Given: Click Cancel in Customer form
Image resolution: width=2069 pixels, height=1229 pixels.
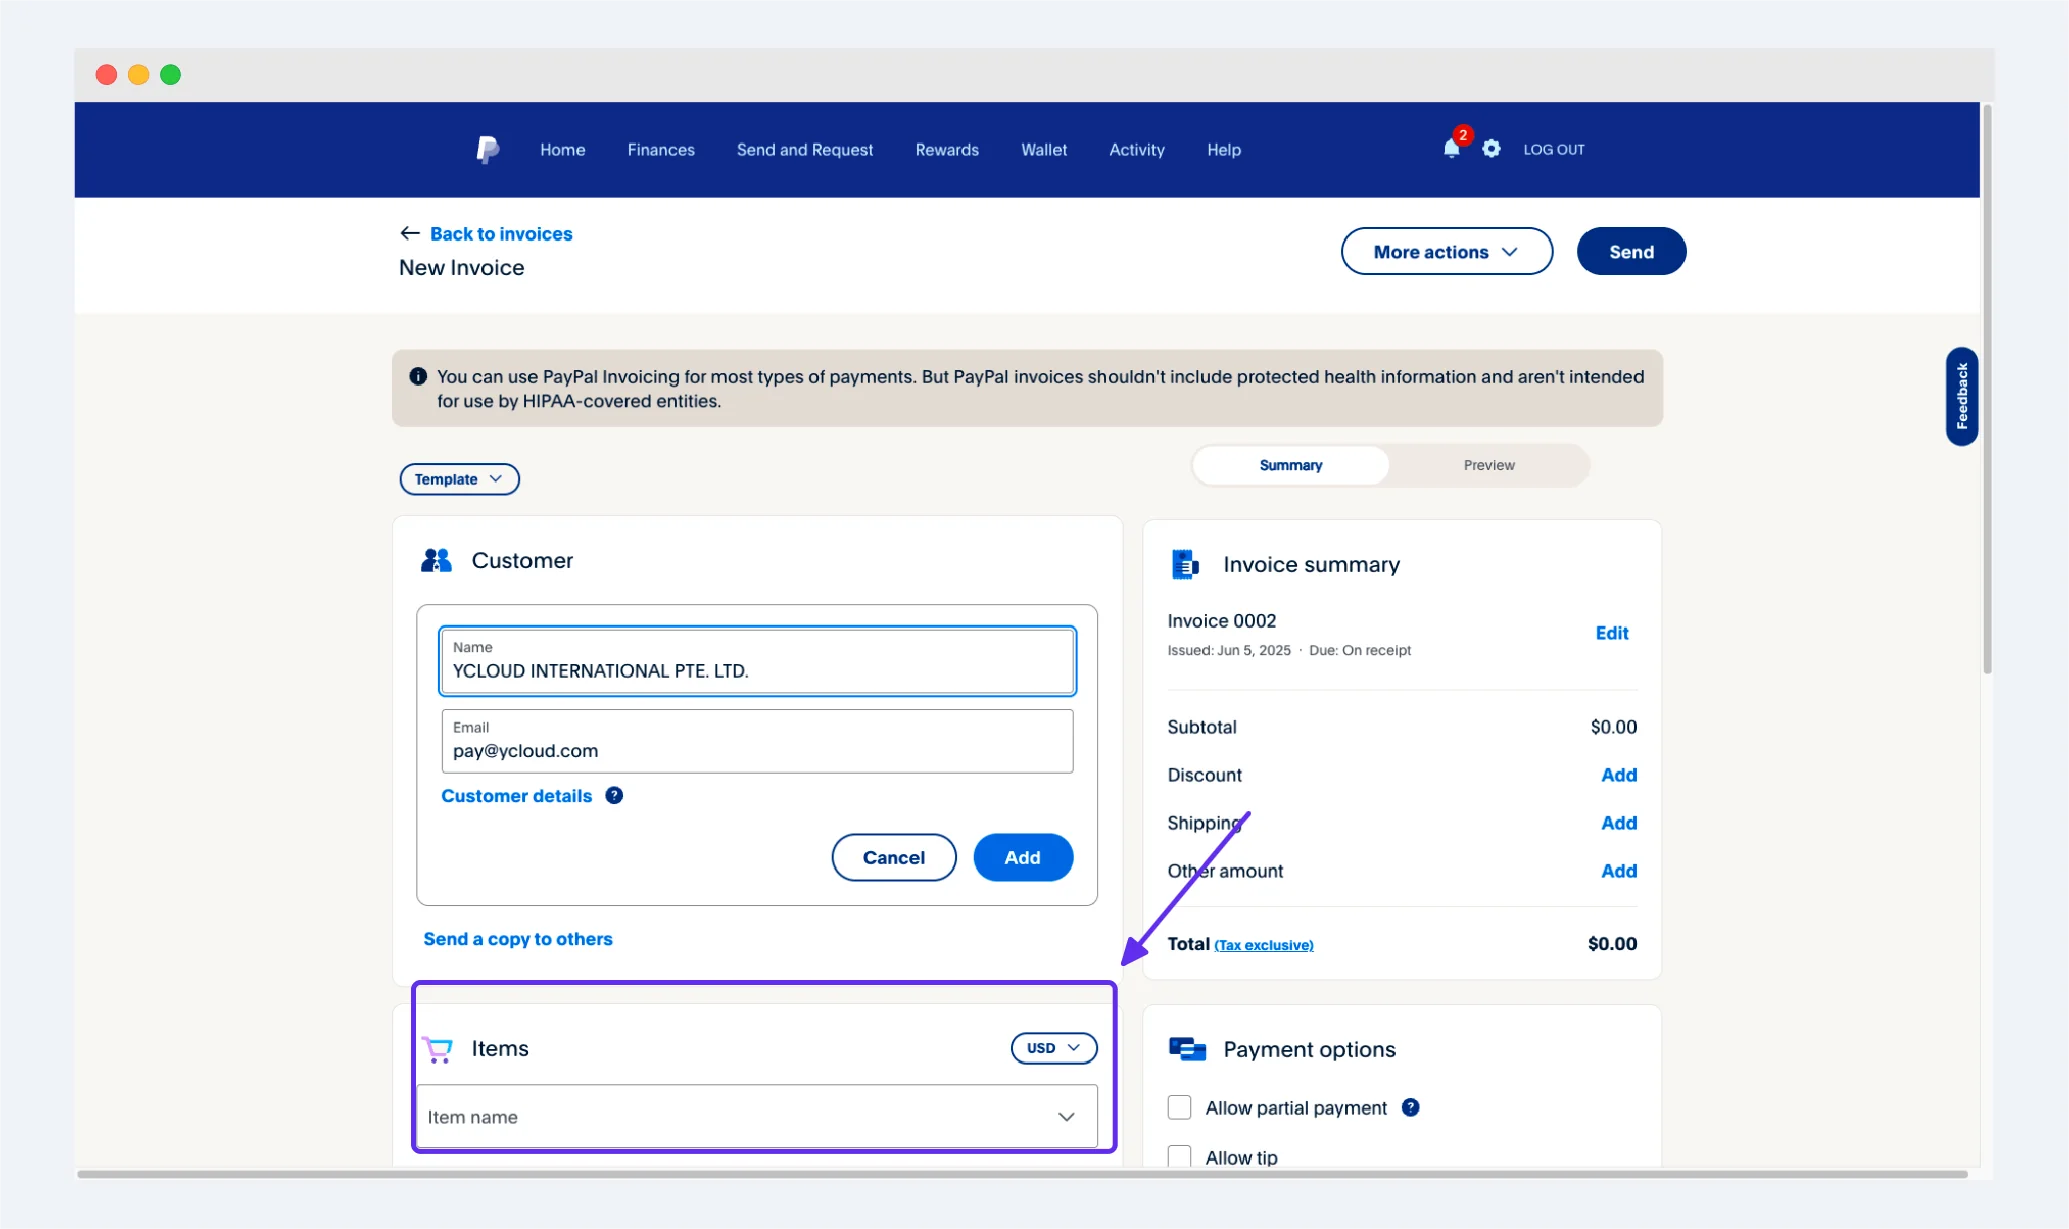Looking at the screenshot, I should [x=894, y=857].
